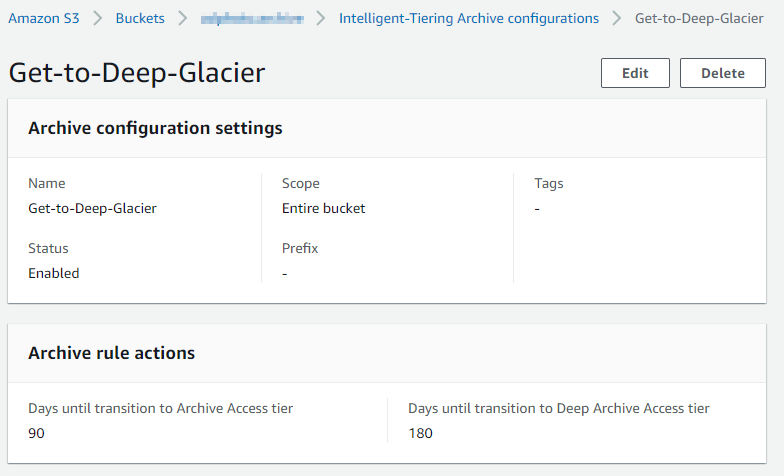Select the Status value Enabled
Screen dimensions: 784x476
coord(54,273)
